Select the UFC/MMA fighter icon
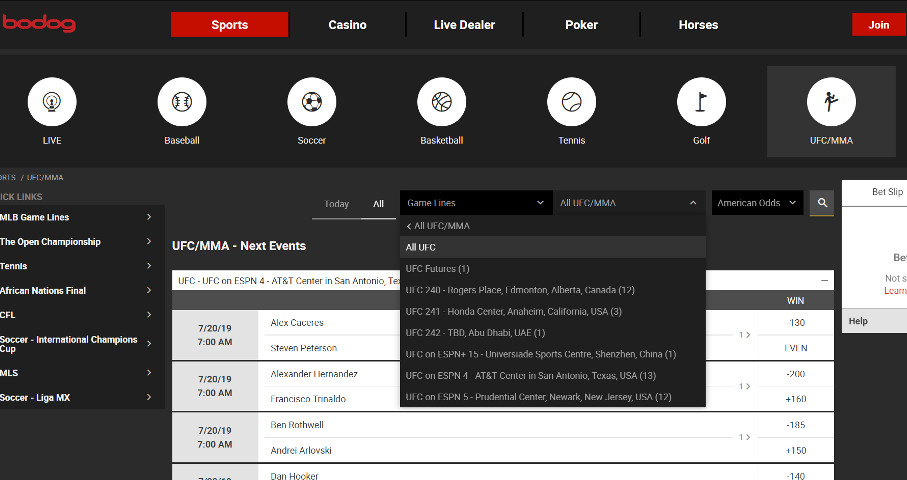This screenshot has width=907, height=480. coord(831,102)
